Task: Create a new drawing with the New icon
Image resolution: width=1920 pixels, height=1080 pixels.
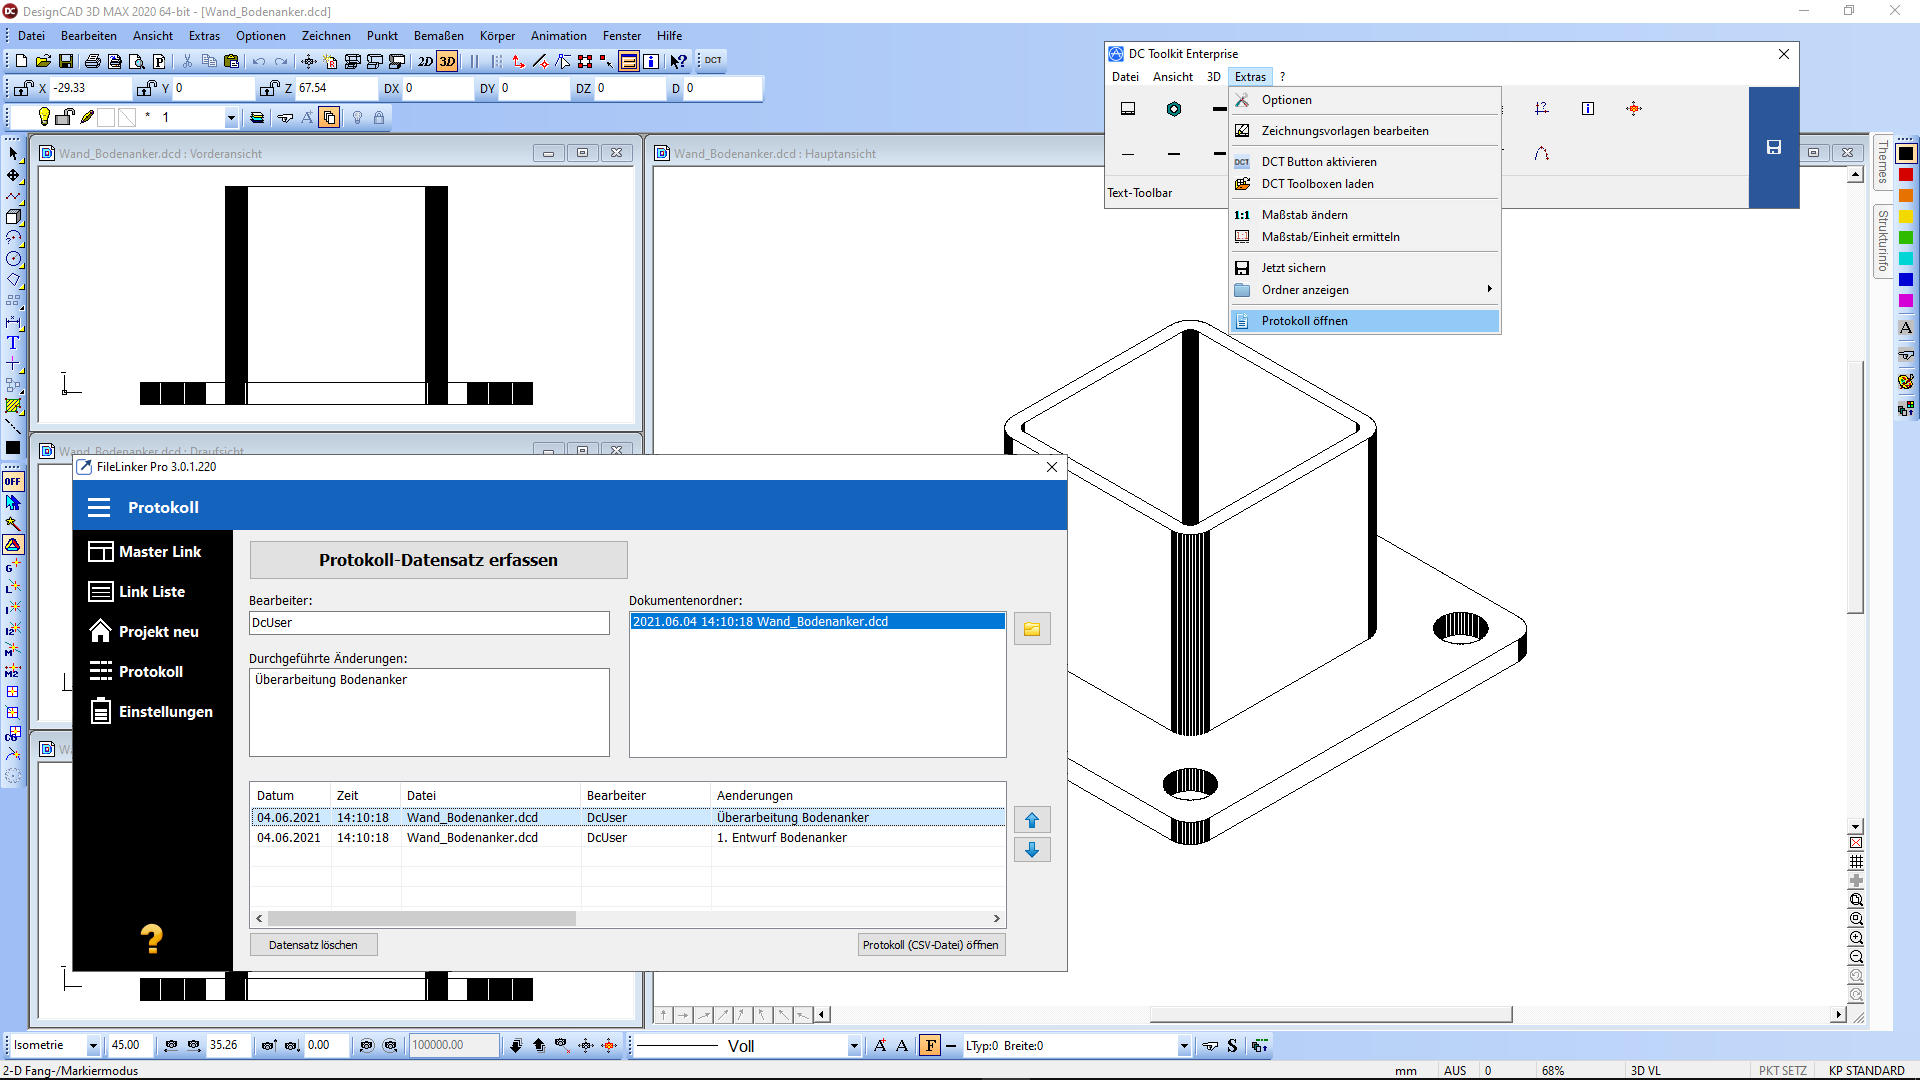Action: click(21, 61)
